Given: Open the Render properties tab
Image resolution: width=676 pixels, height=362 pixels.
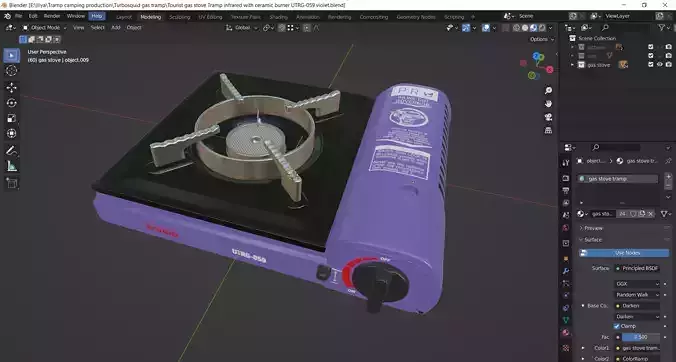Looking at the screenshot, I should pyautogui.click(x=566, y=178).
